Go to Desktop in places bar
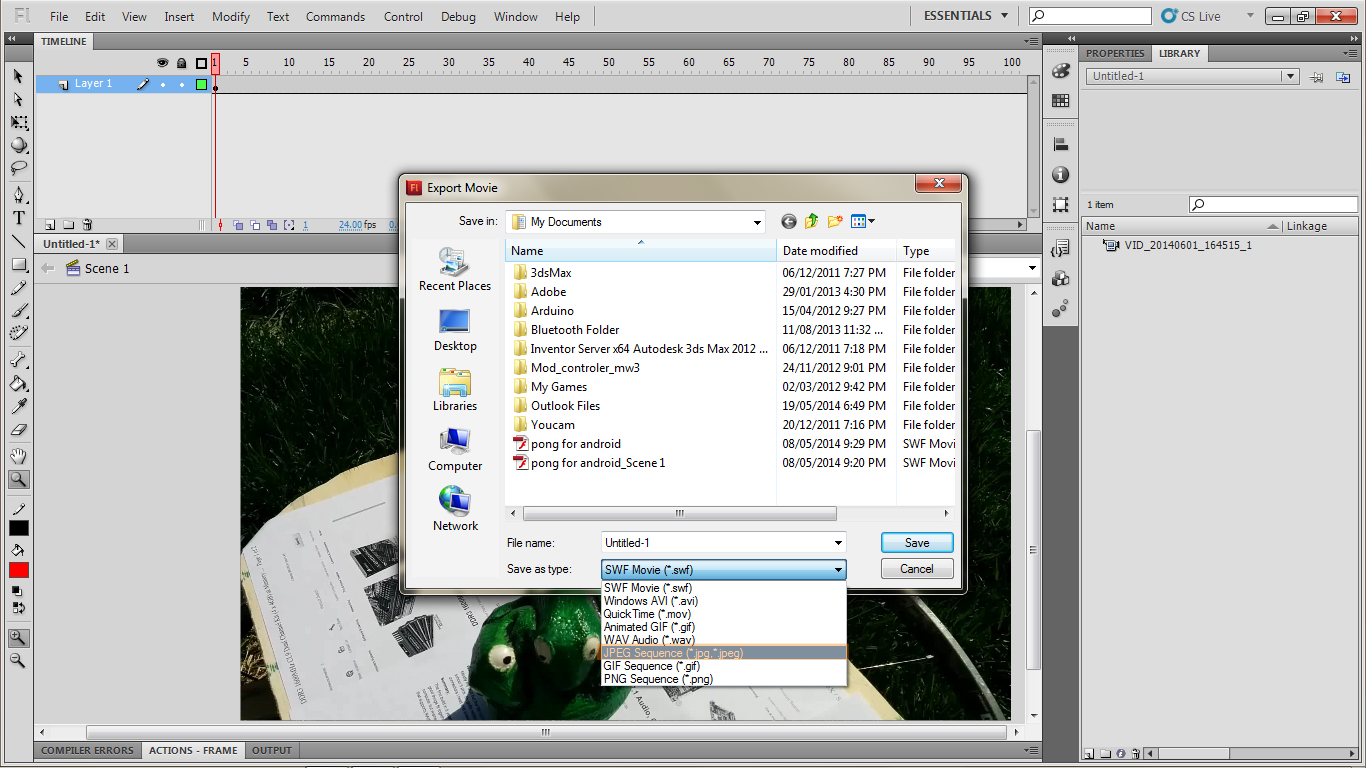This screenshot has width=1366, height=768. 455,330
